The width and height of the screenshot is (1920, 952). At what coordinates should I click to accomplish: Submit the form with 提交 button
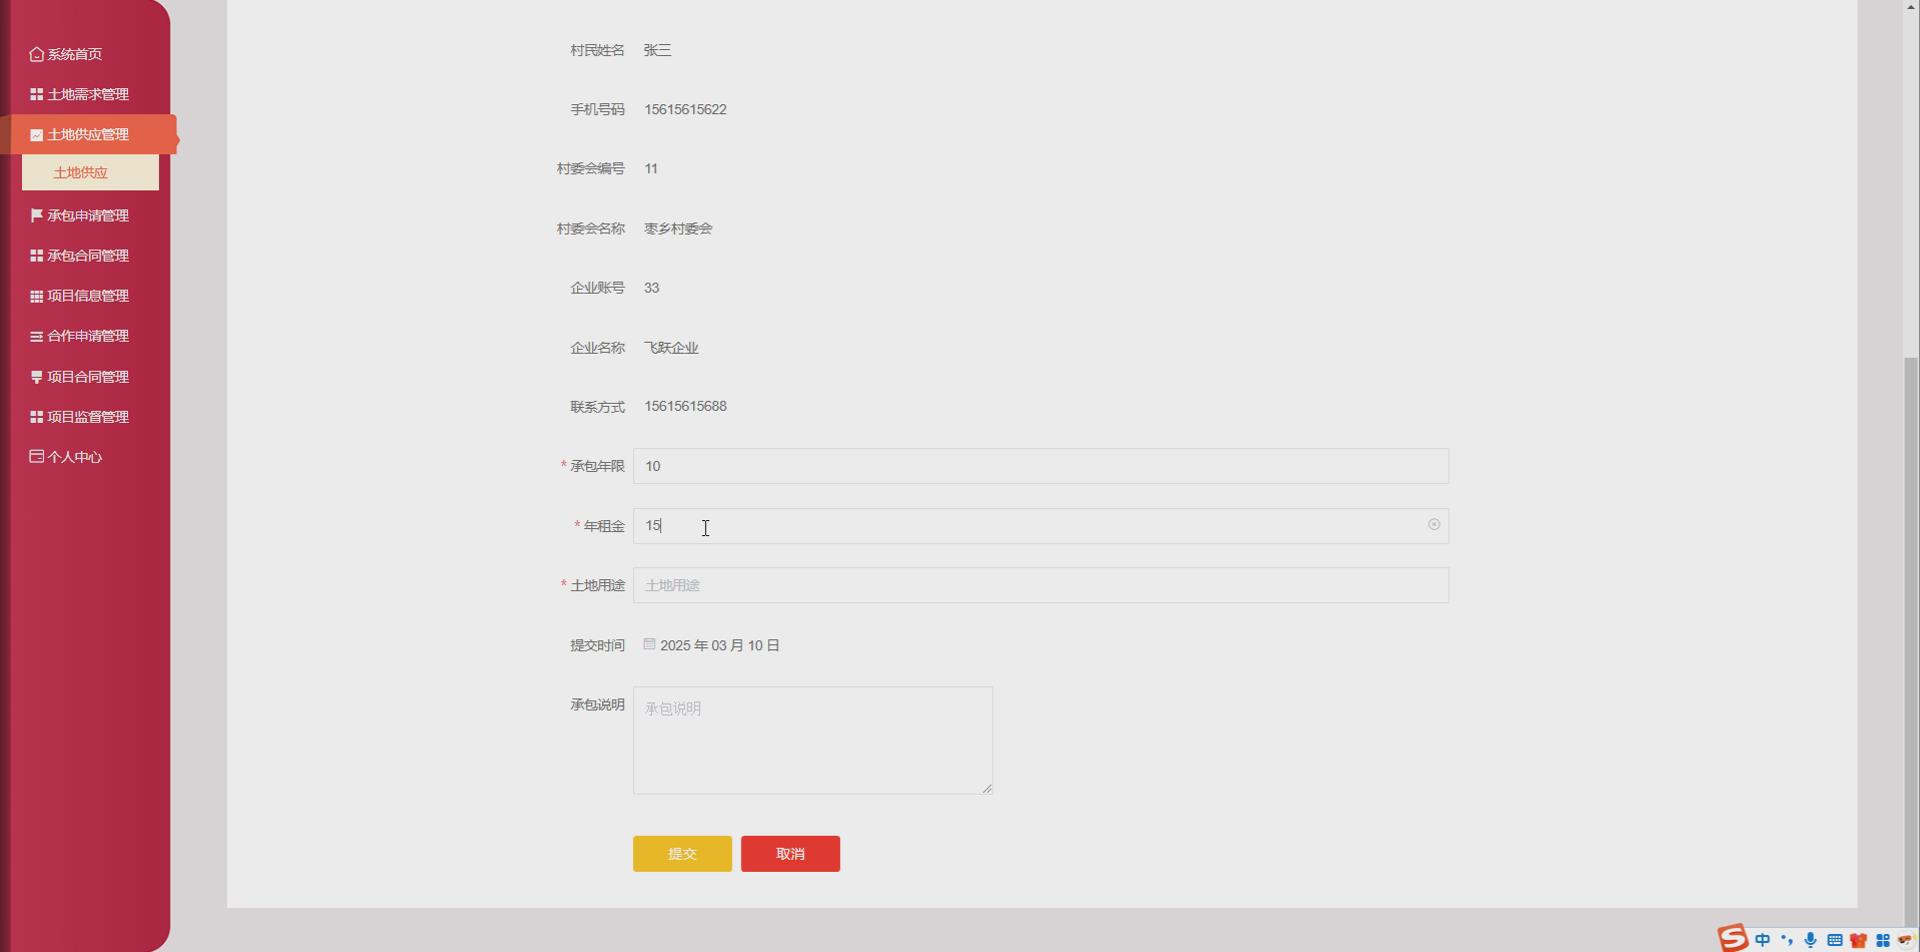(x=682, y=854)
